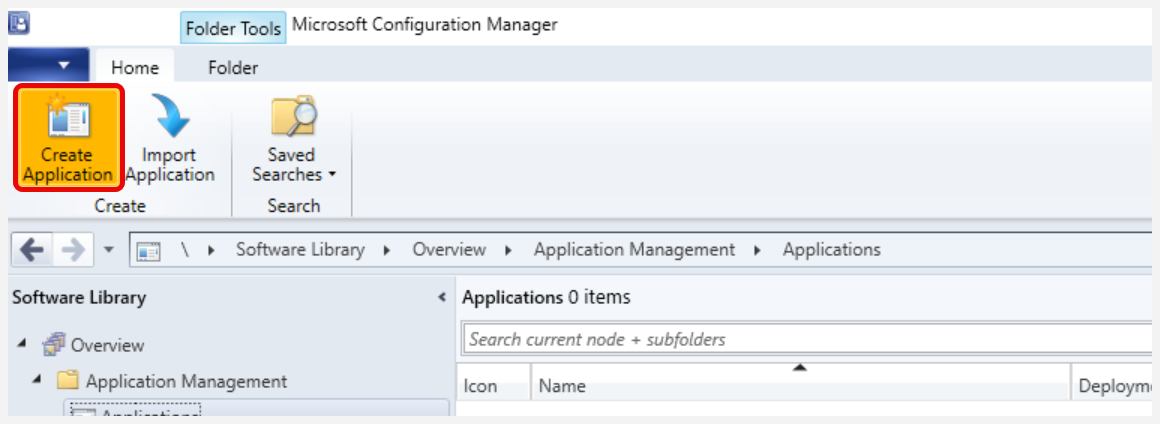1160x424 pixels.
Task: Go back with the left arrow button
Action: point(32,250)
